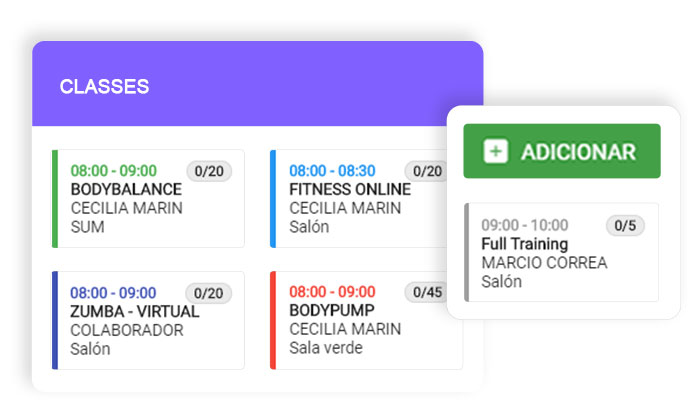Screen dimensions: 696x405
Task: Click the 0/5 badge on Full Training
Action: click(x=625, y=226)
